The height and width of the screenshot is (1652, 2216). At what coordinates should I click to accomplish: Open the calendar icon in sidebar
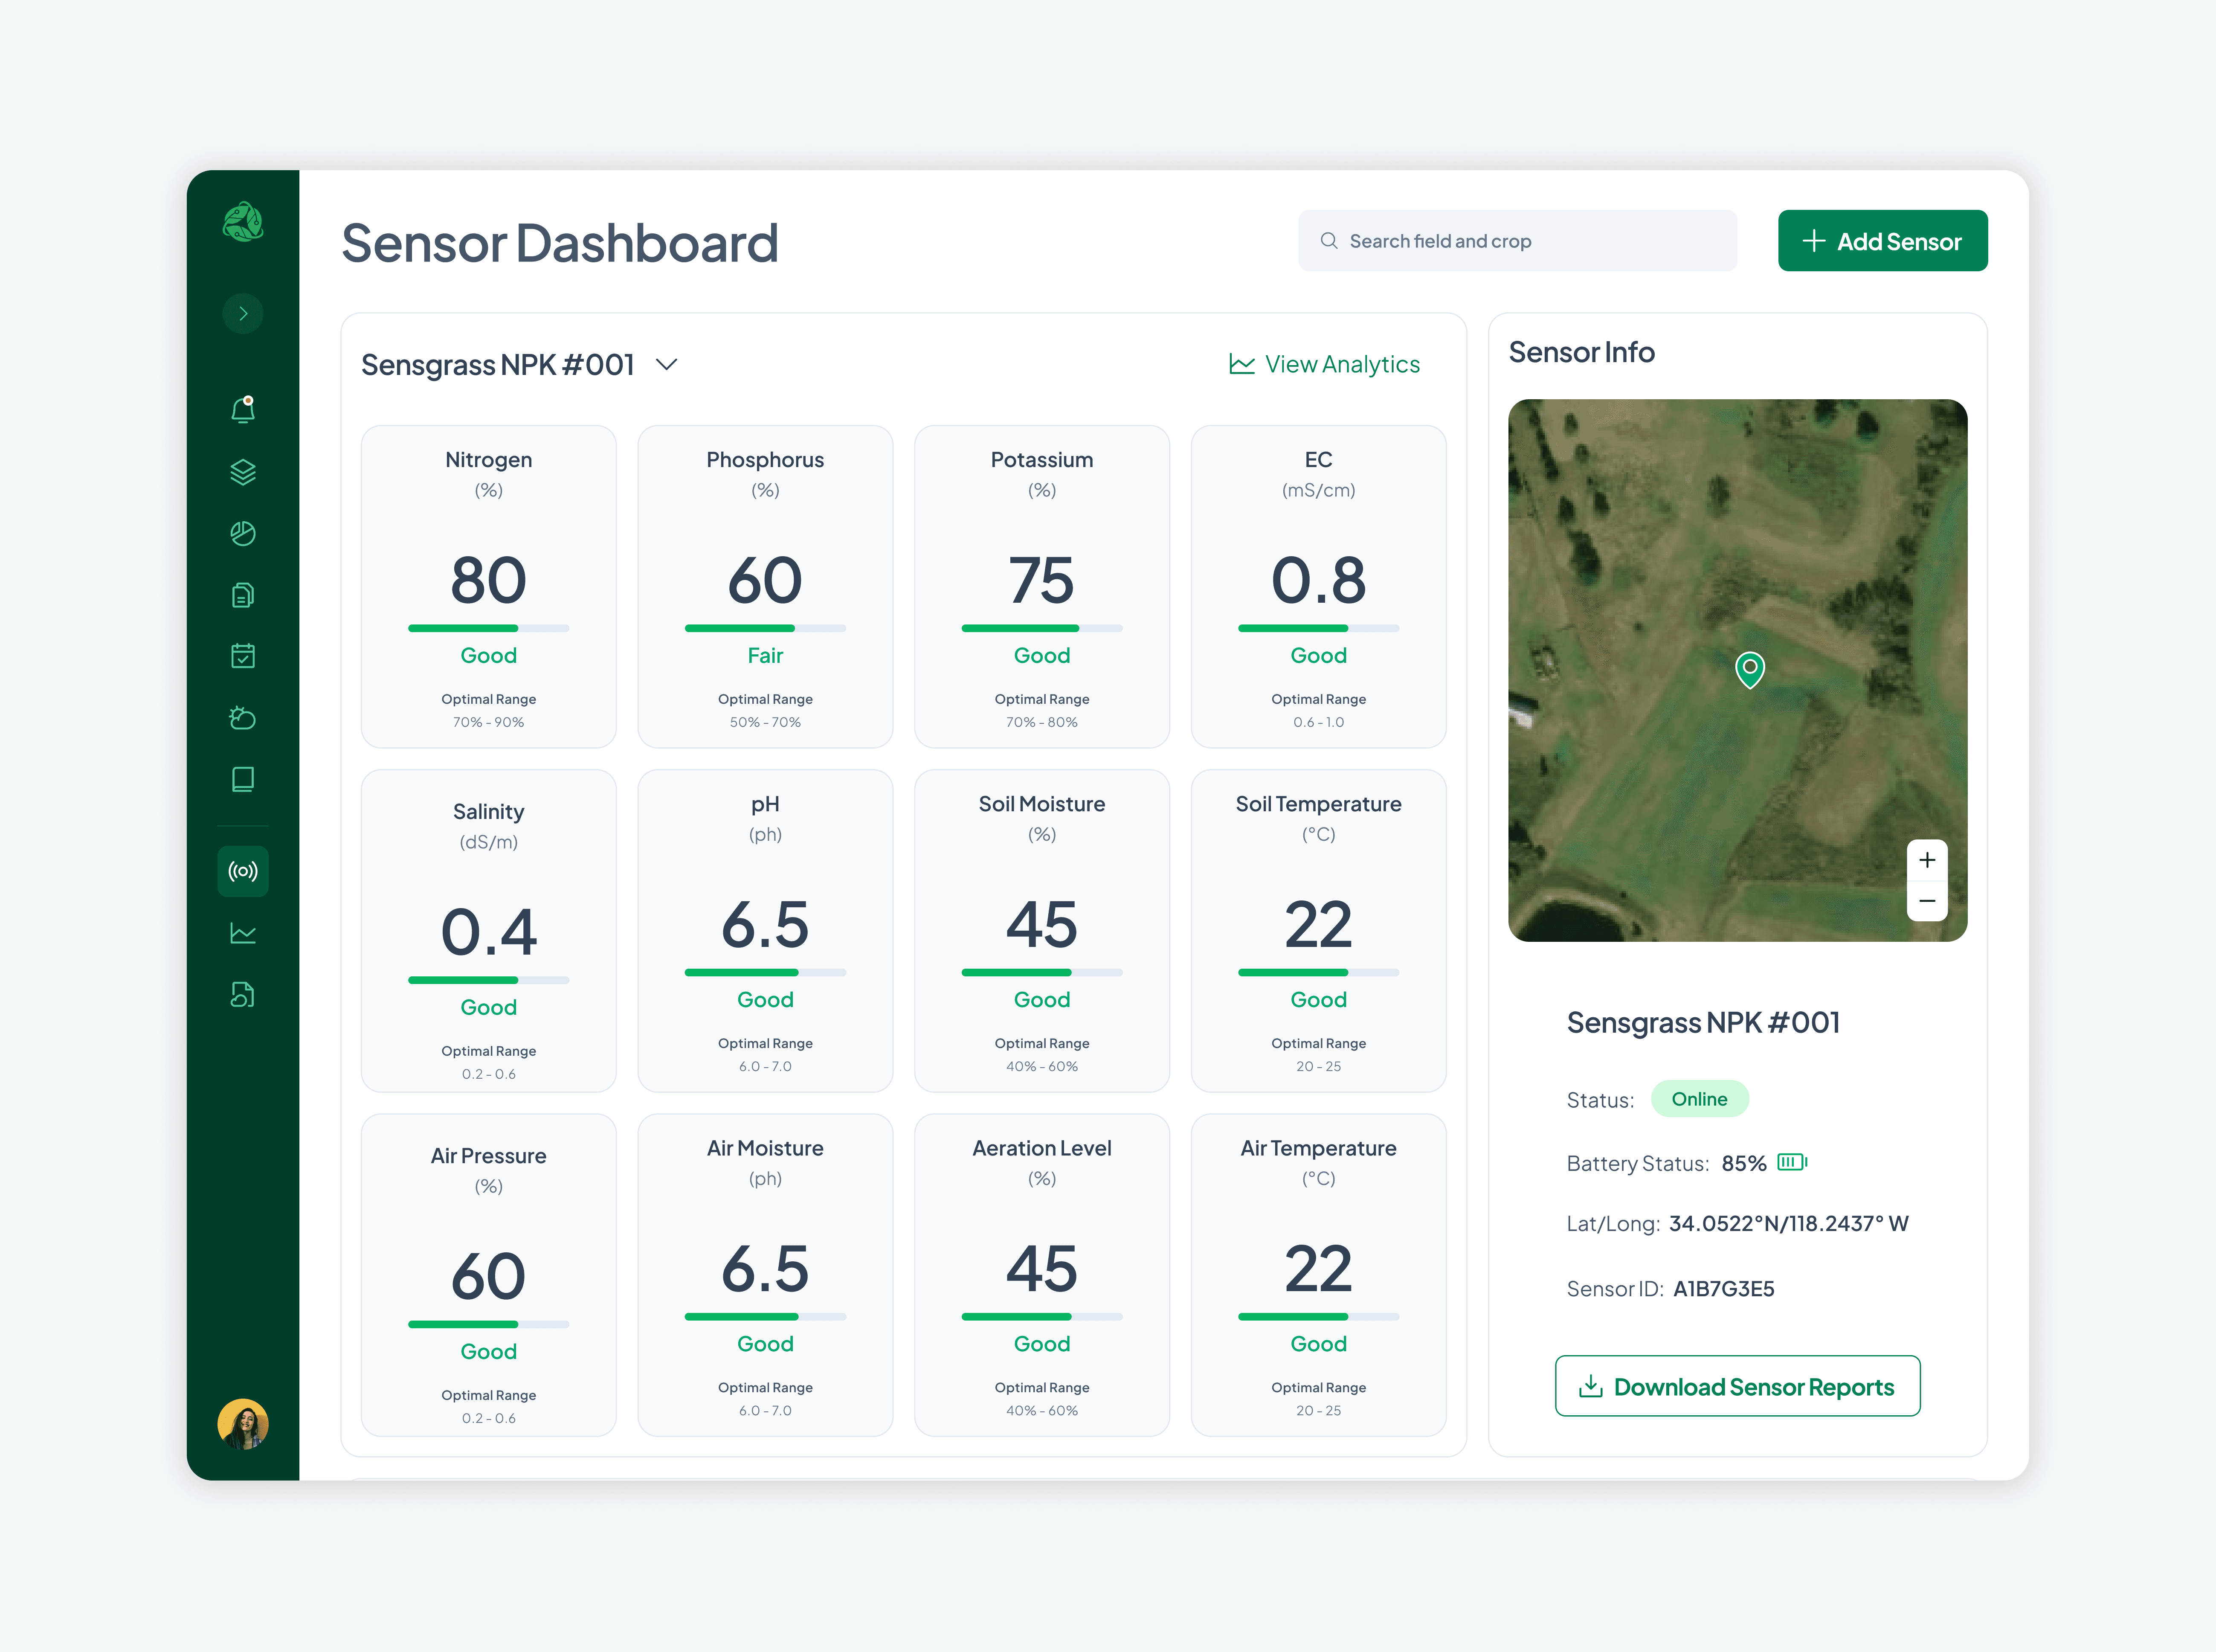pos(243,656)
